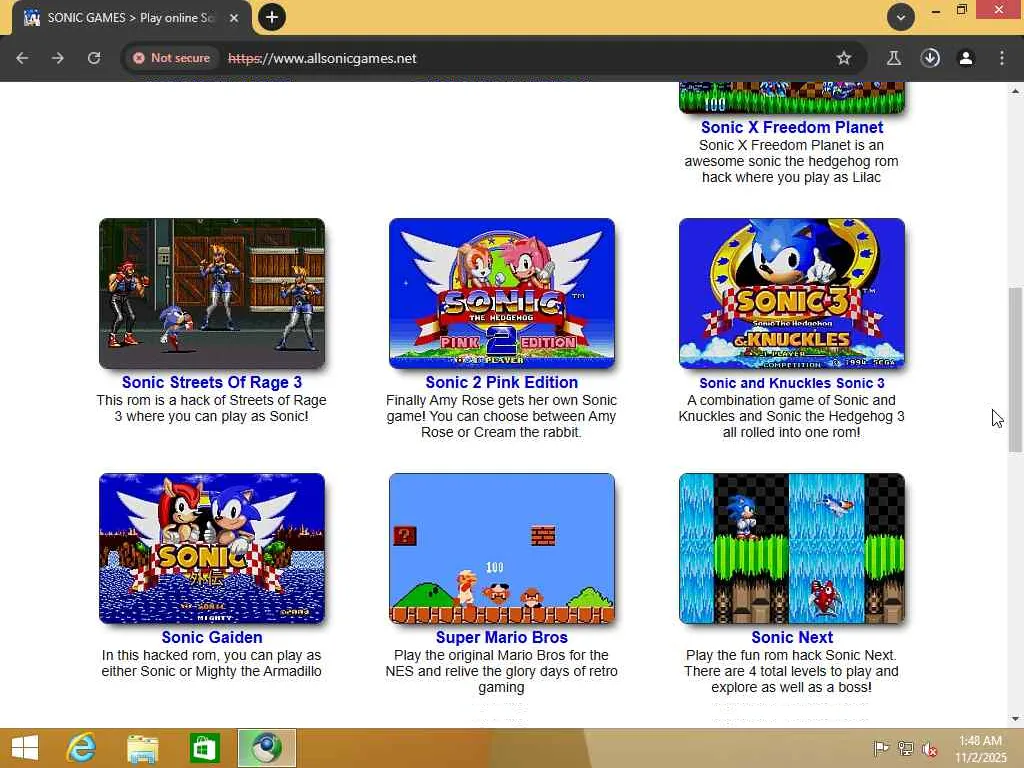The width and height of the screenshot is (1024, 768).
Task: Launch Internet Explorer from the taskbar
Action: [82, 748]
